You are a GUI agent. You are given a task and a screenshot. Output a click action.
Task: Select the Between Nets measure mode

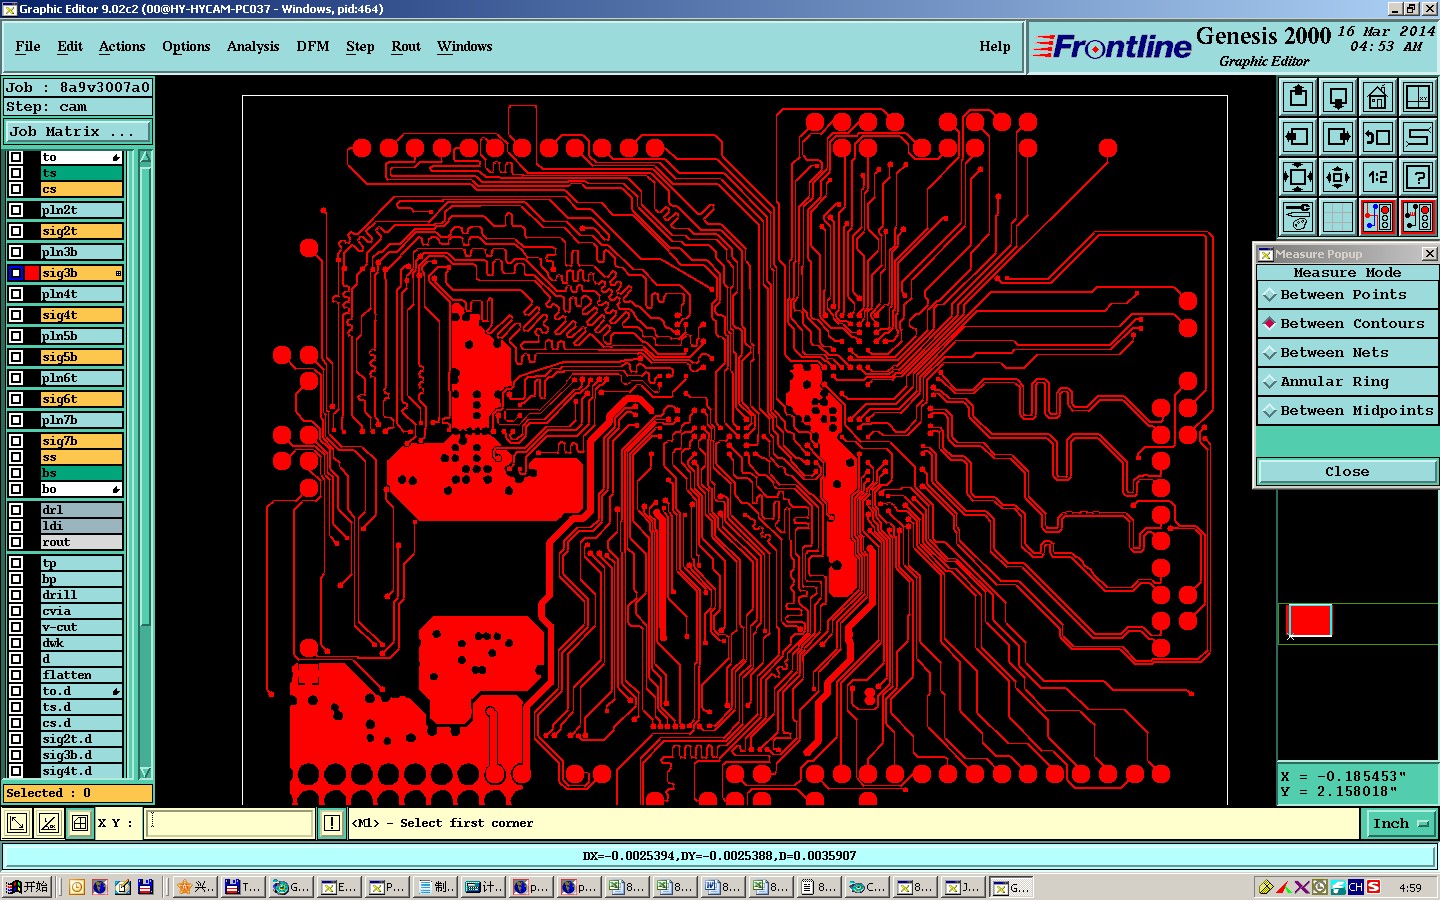click(1347, 353)
